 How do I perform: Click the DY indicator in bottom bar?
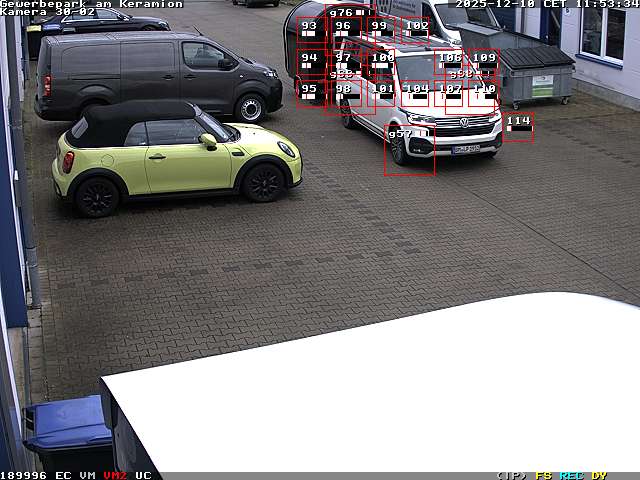click(599, 475)
